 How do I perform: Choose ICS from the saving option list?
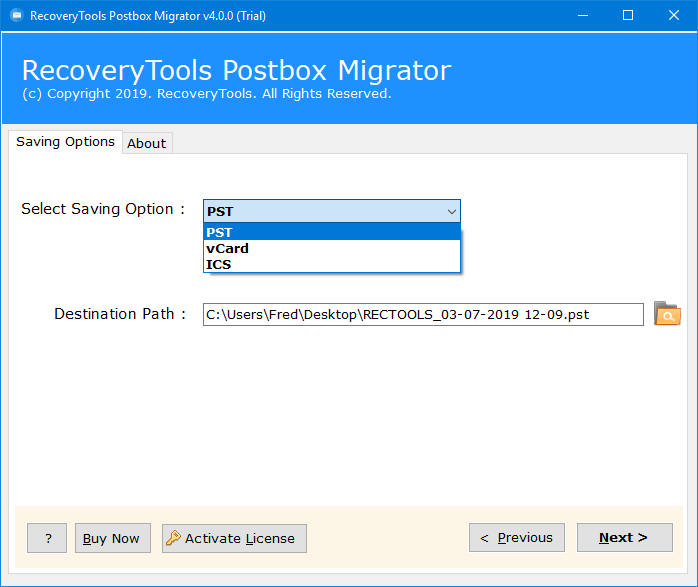pos(332,264)
